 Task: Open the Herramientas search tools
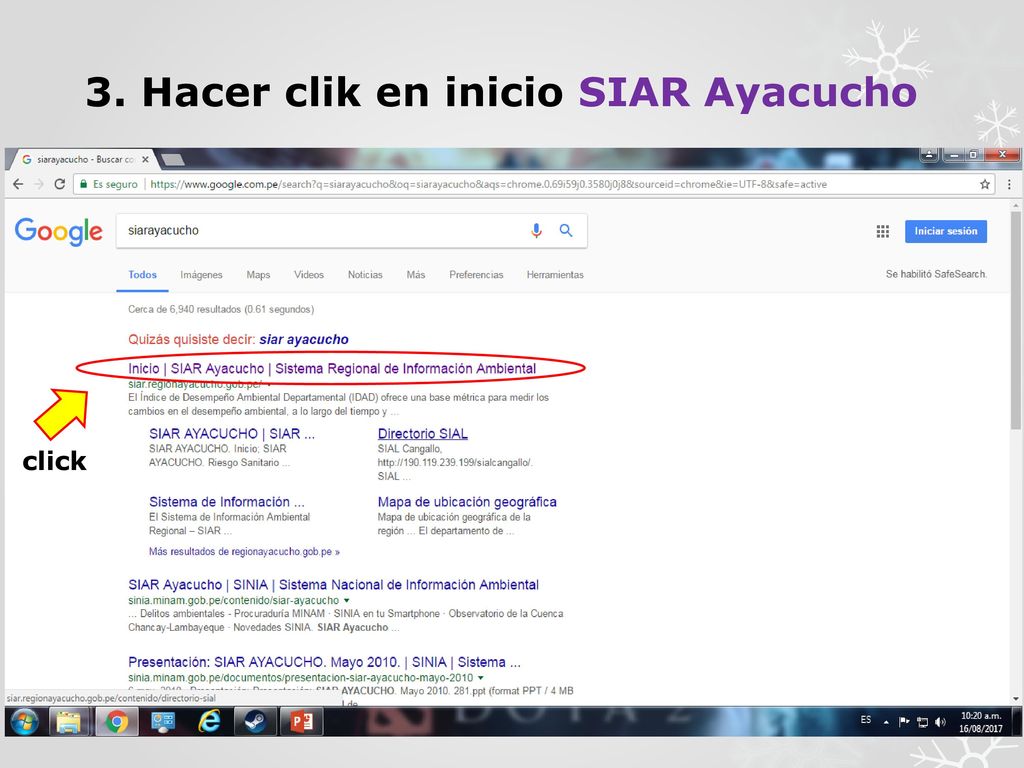click(555, 275)
